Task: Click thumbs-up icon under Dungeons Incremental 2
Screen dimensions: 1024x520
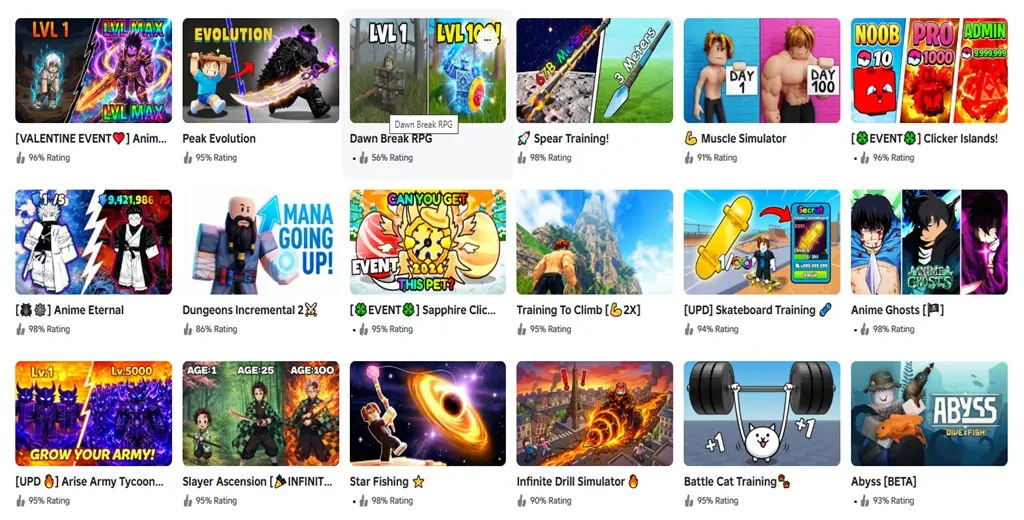Action: click(187, 329)
